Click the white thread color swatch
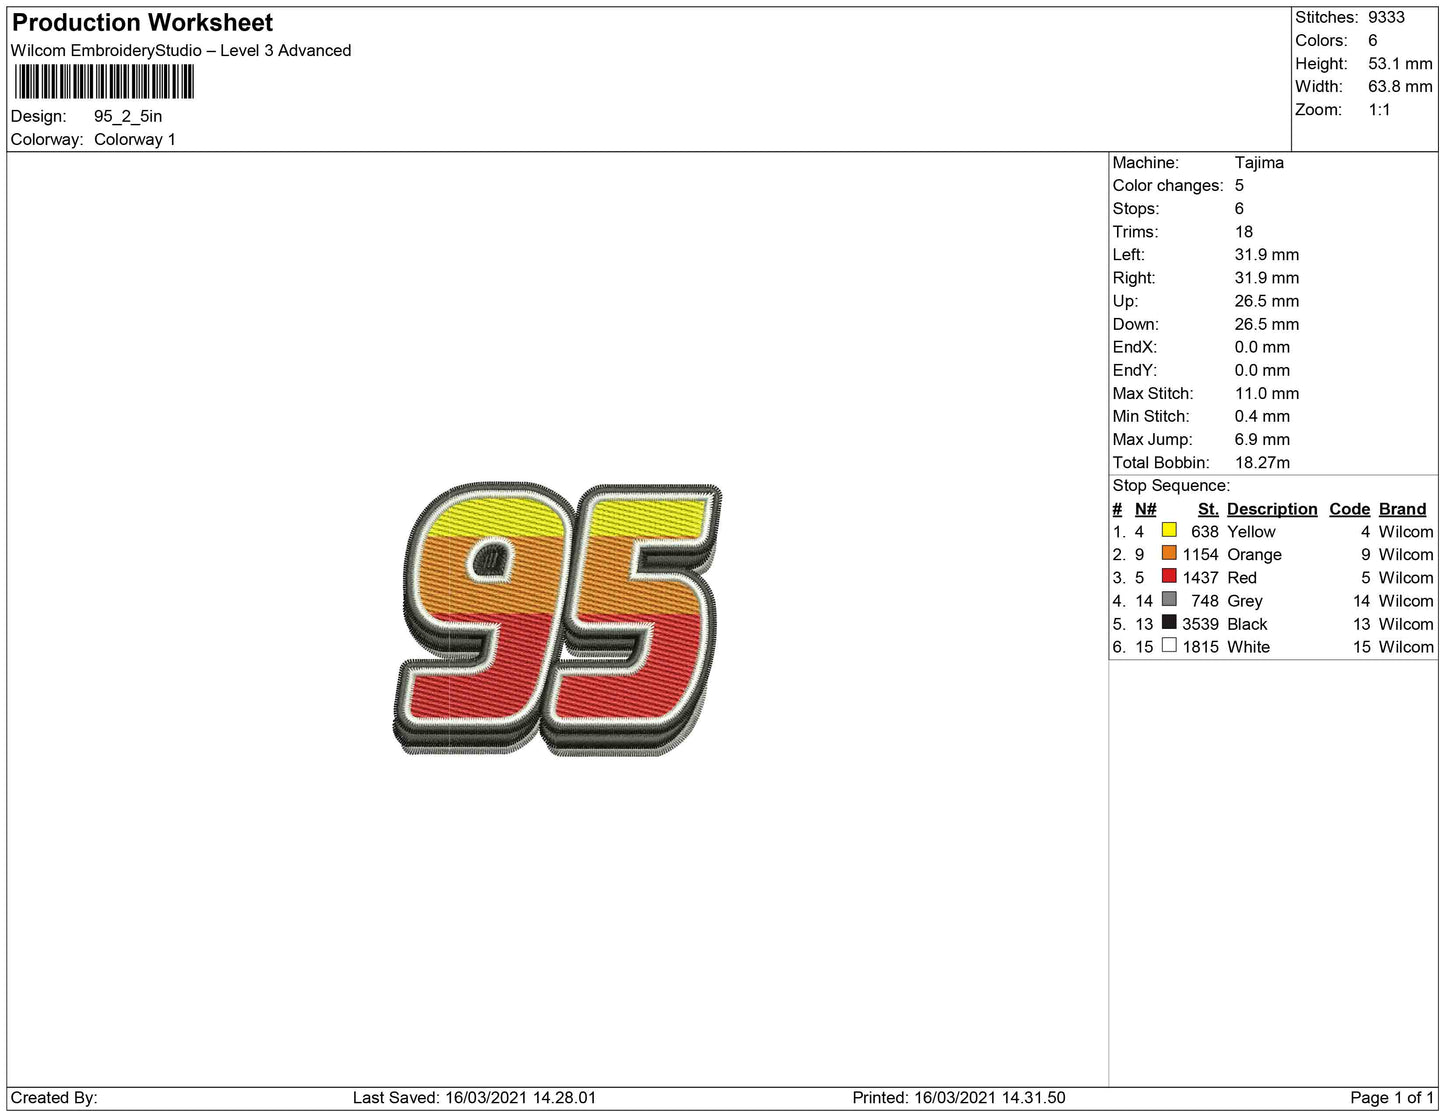This screenshot has height=1112, width=1445. 1169,645
